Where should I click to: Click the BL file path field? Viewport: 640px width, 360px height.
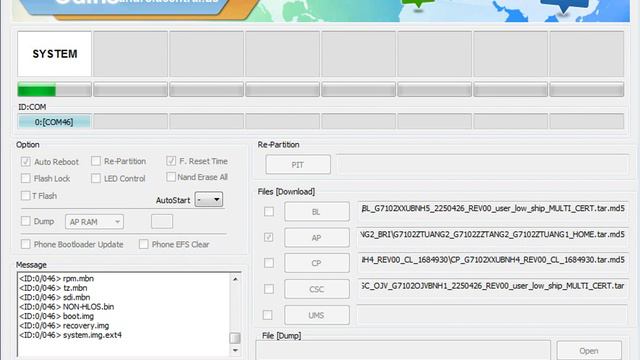492,211
